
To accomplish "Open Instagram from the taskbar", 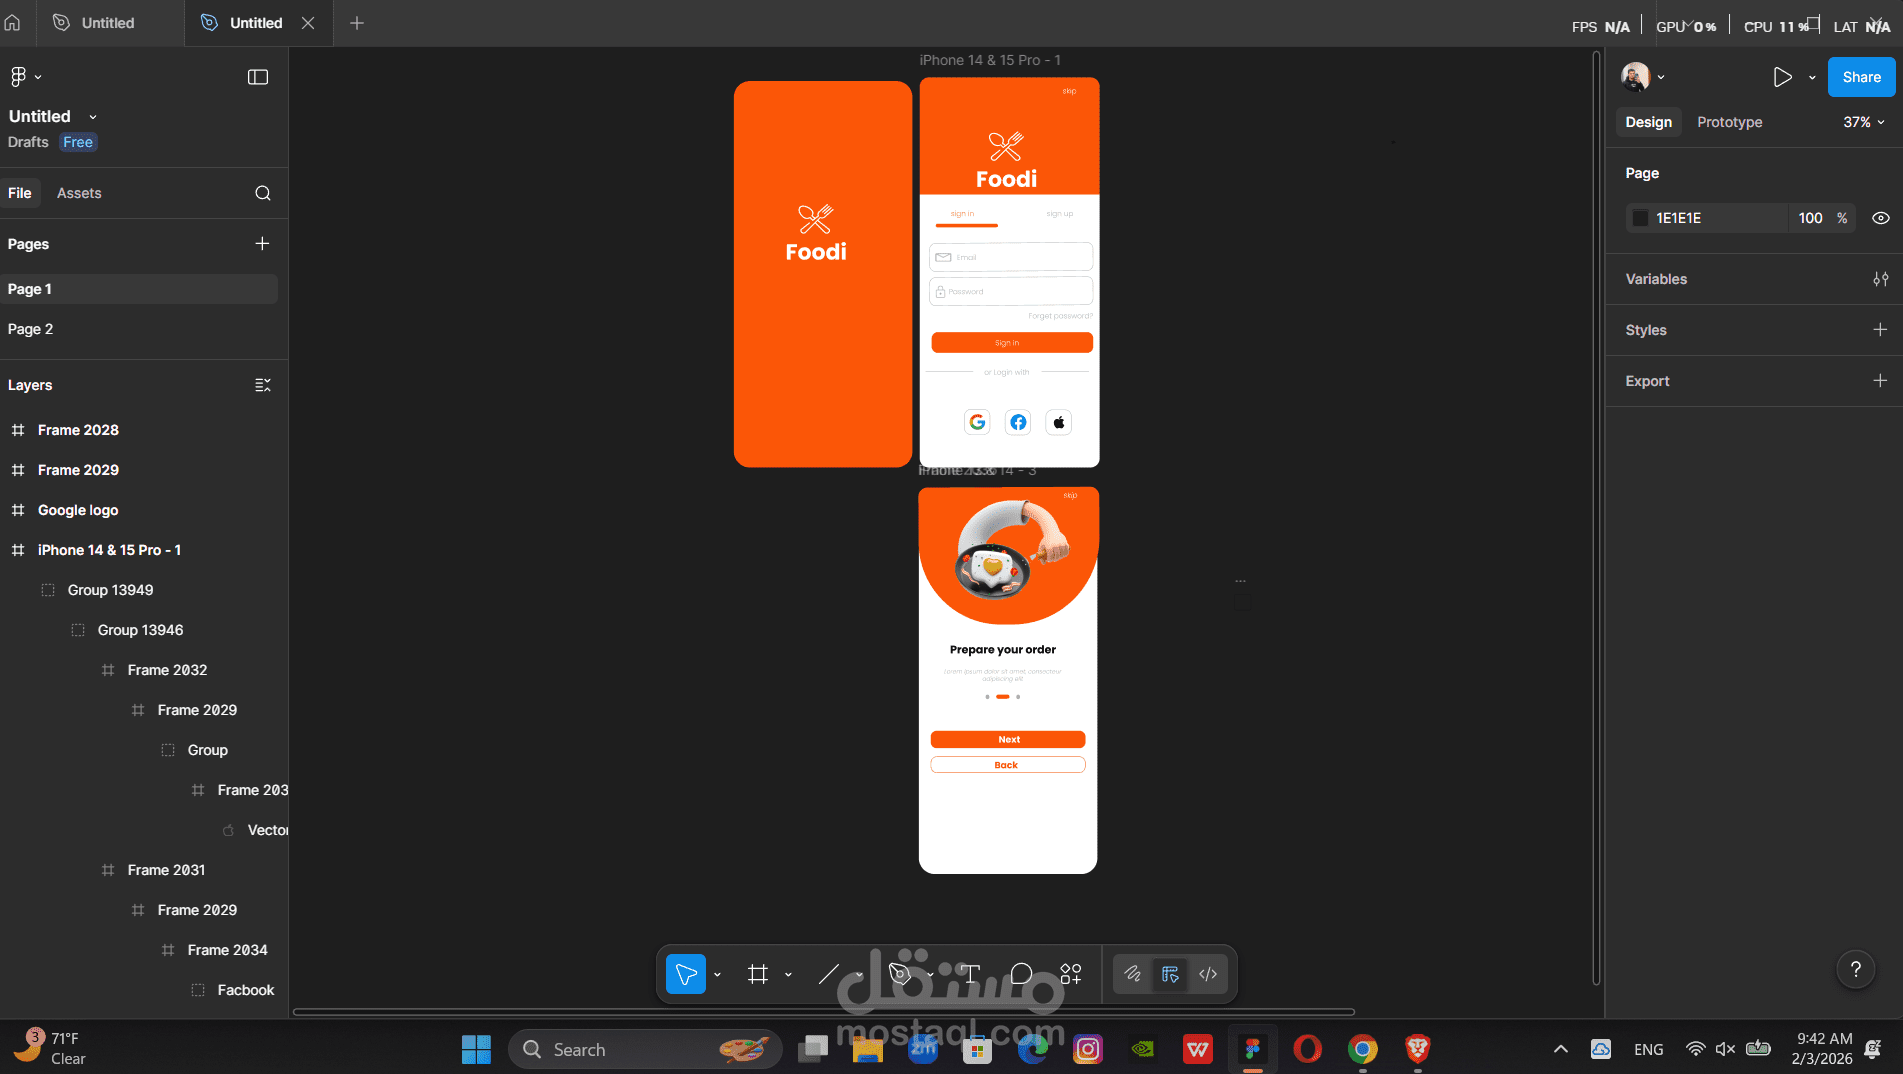I will [x=1087, y=1049].
